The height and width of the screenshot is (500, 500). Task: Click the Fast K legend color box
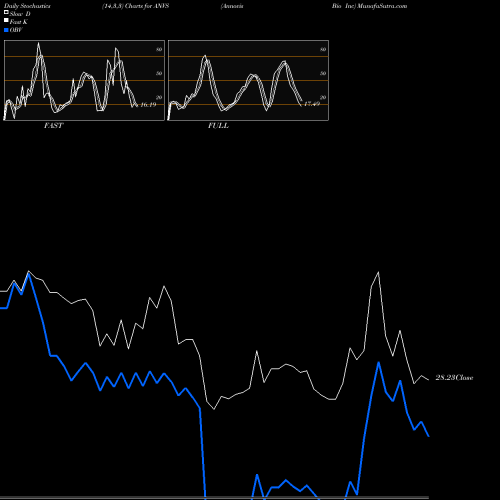click(x=6, y=20)
